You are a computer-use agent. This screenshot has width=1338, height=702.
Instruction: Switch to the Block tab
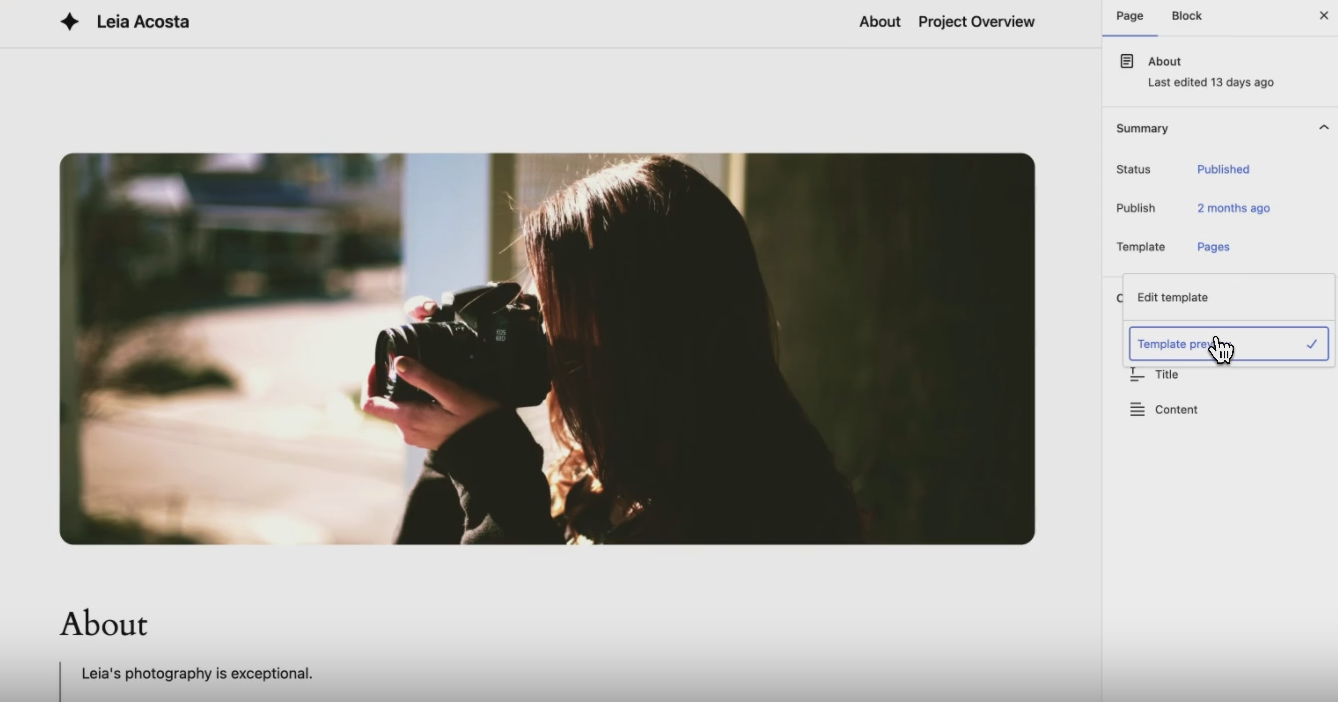(x=1186, y=16)
